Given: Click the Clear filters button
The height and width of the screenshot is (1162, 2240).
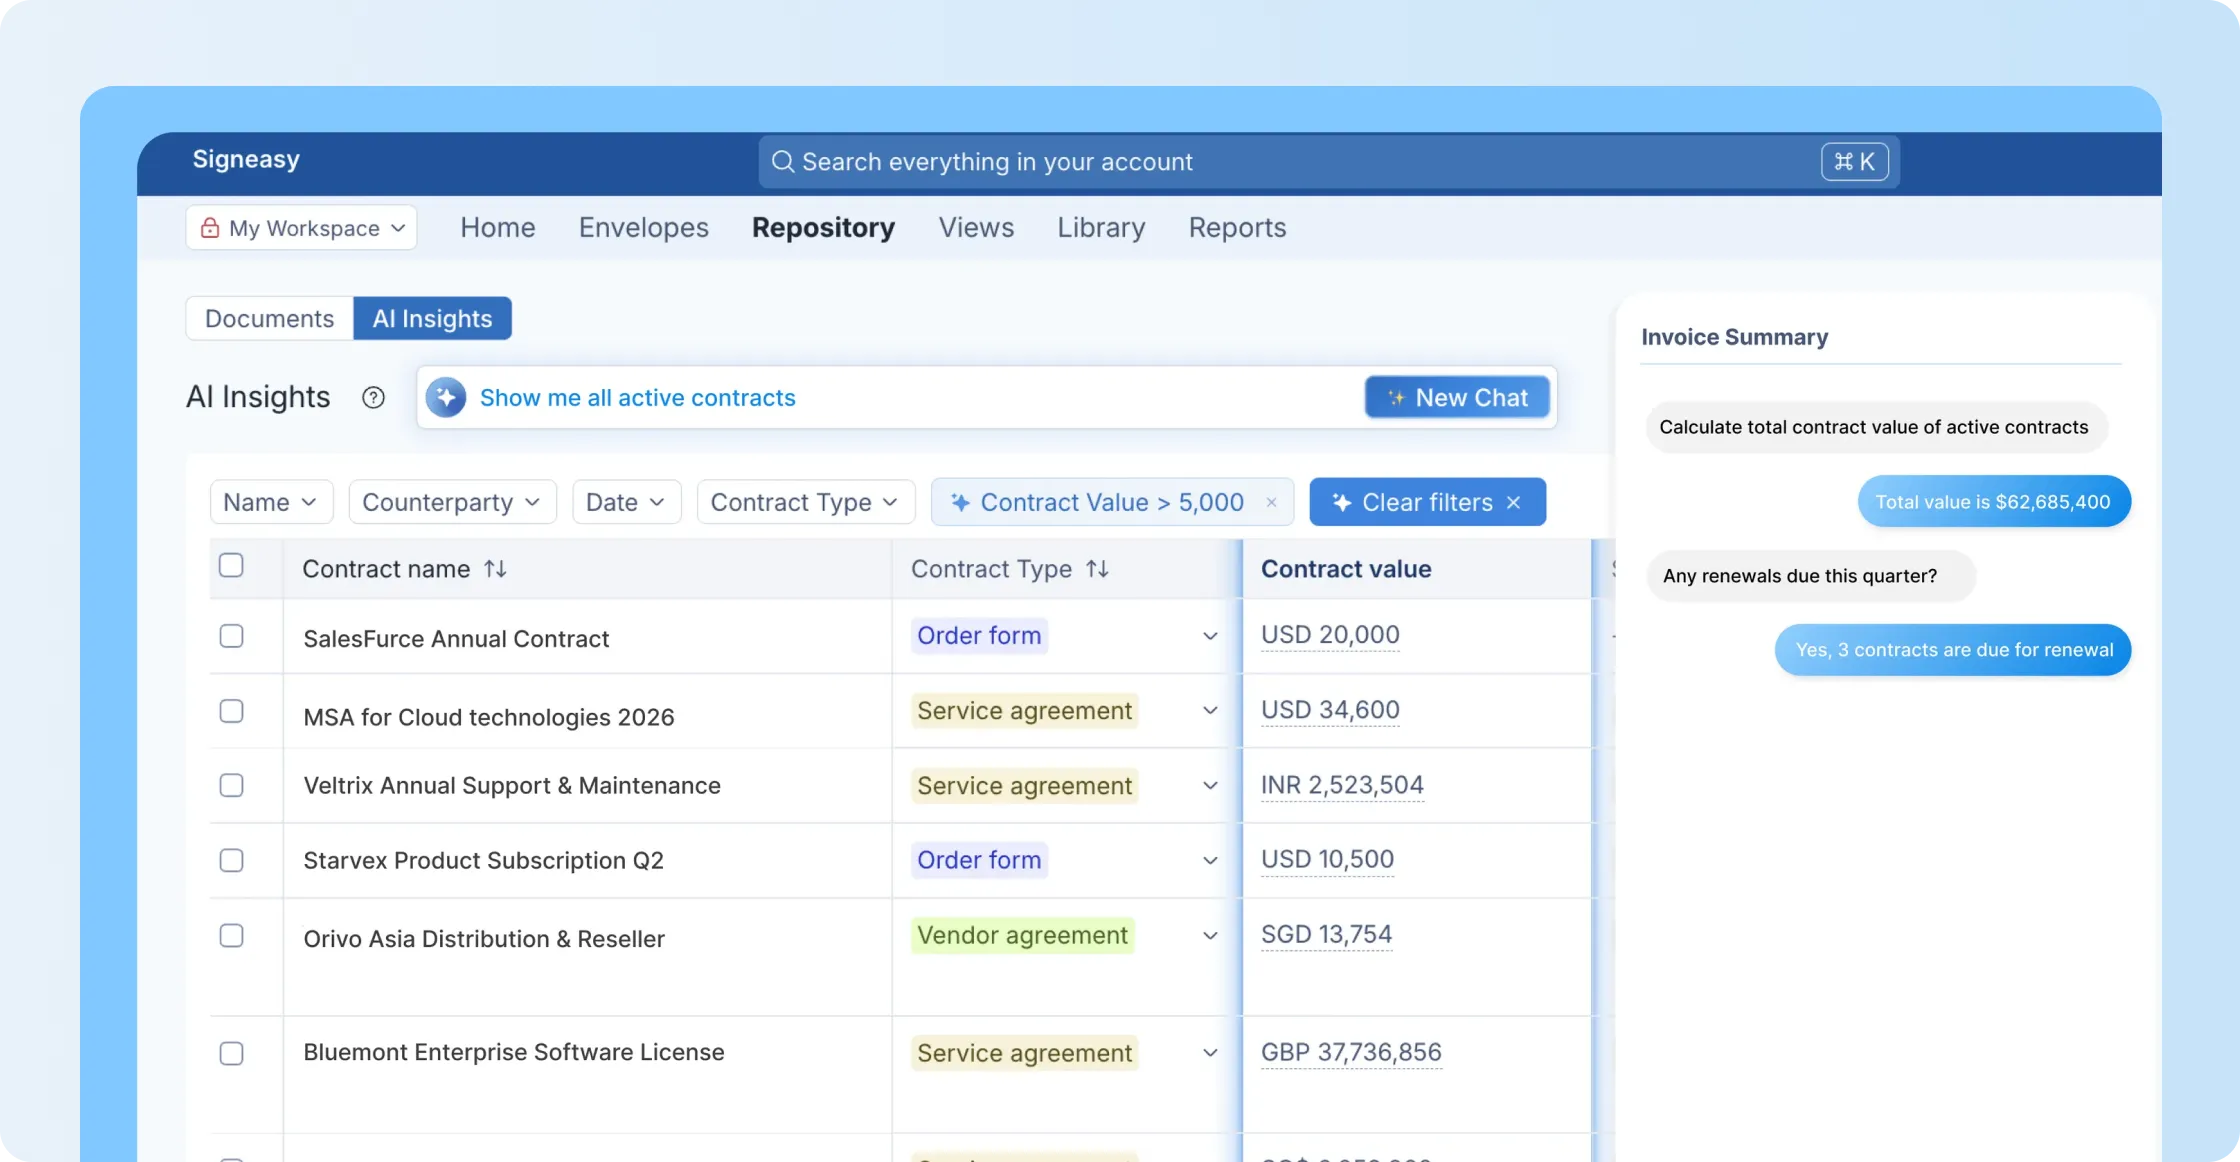Looking at the screenshot, I should [x=1427, y=502].
